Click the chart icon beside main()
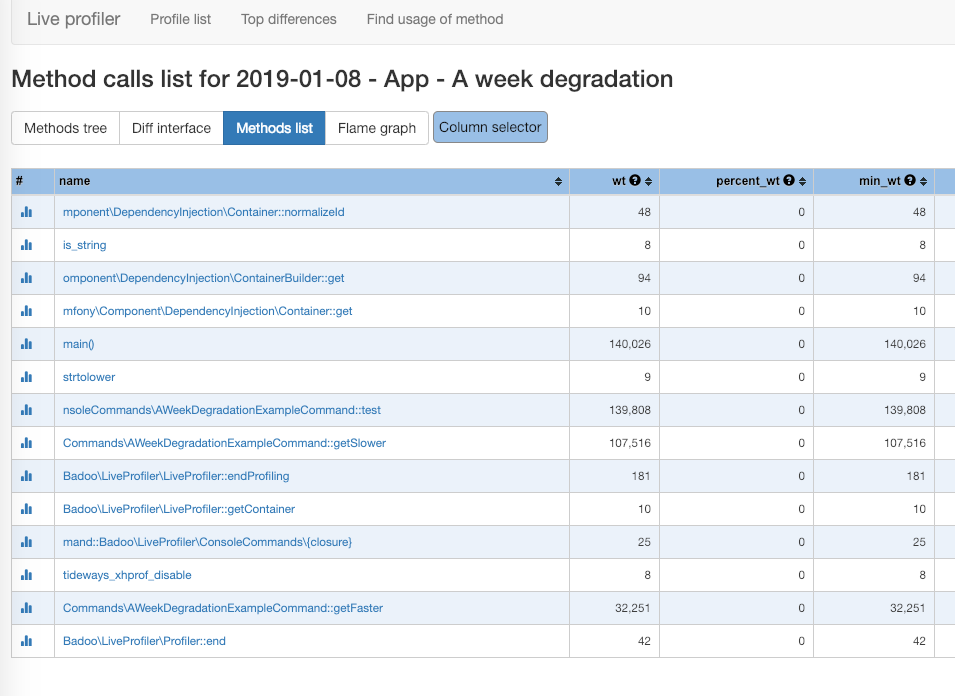Image resolution: width=955 pixels, height=696 pixels. coord(27,344)
